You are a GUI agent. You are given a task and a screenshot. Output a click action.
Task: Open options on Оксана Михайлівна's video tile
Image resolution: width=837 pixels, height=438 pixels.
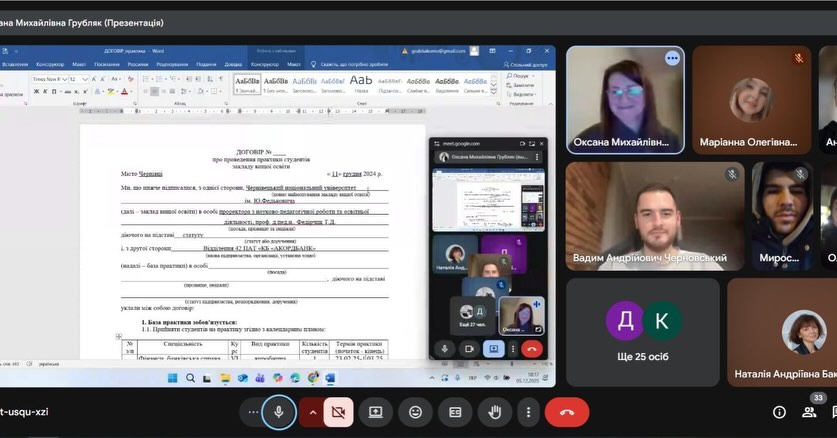coord(672,58)
